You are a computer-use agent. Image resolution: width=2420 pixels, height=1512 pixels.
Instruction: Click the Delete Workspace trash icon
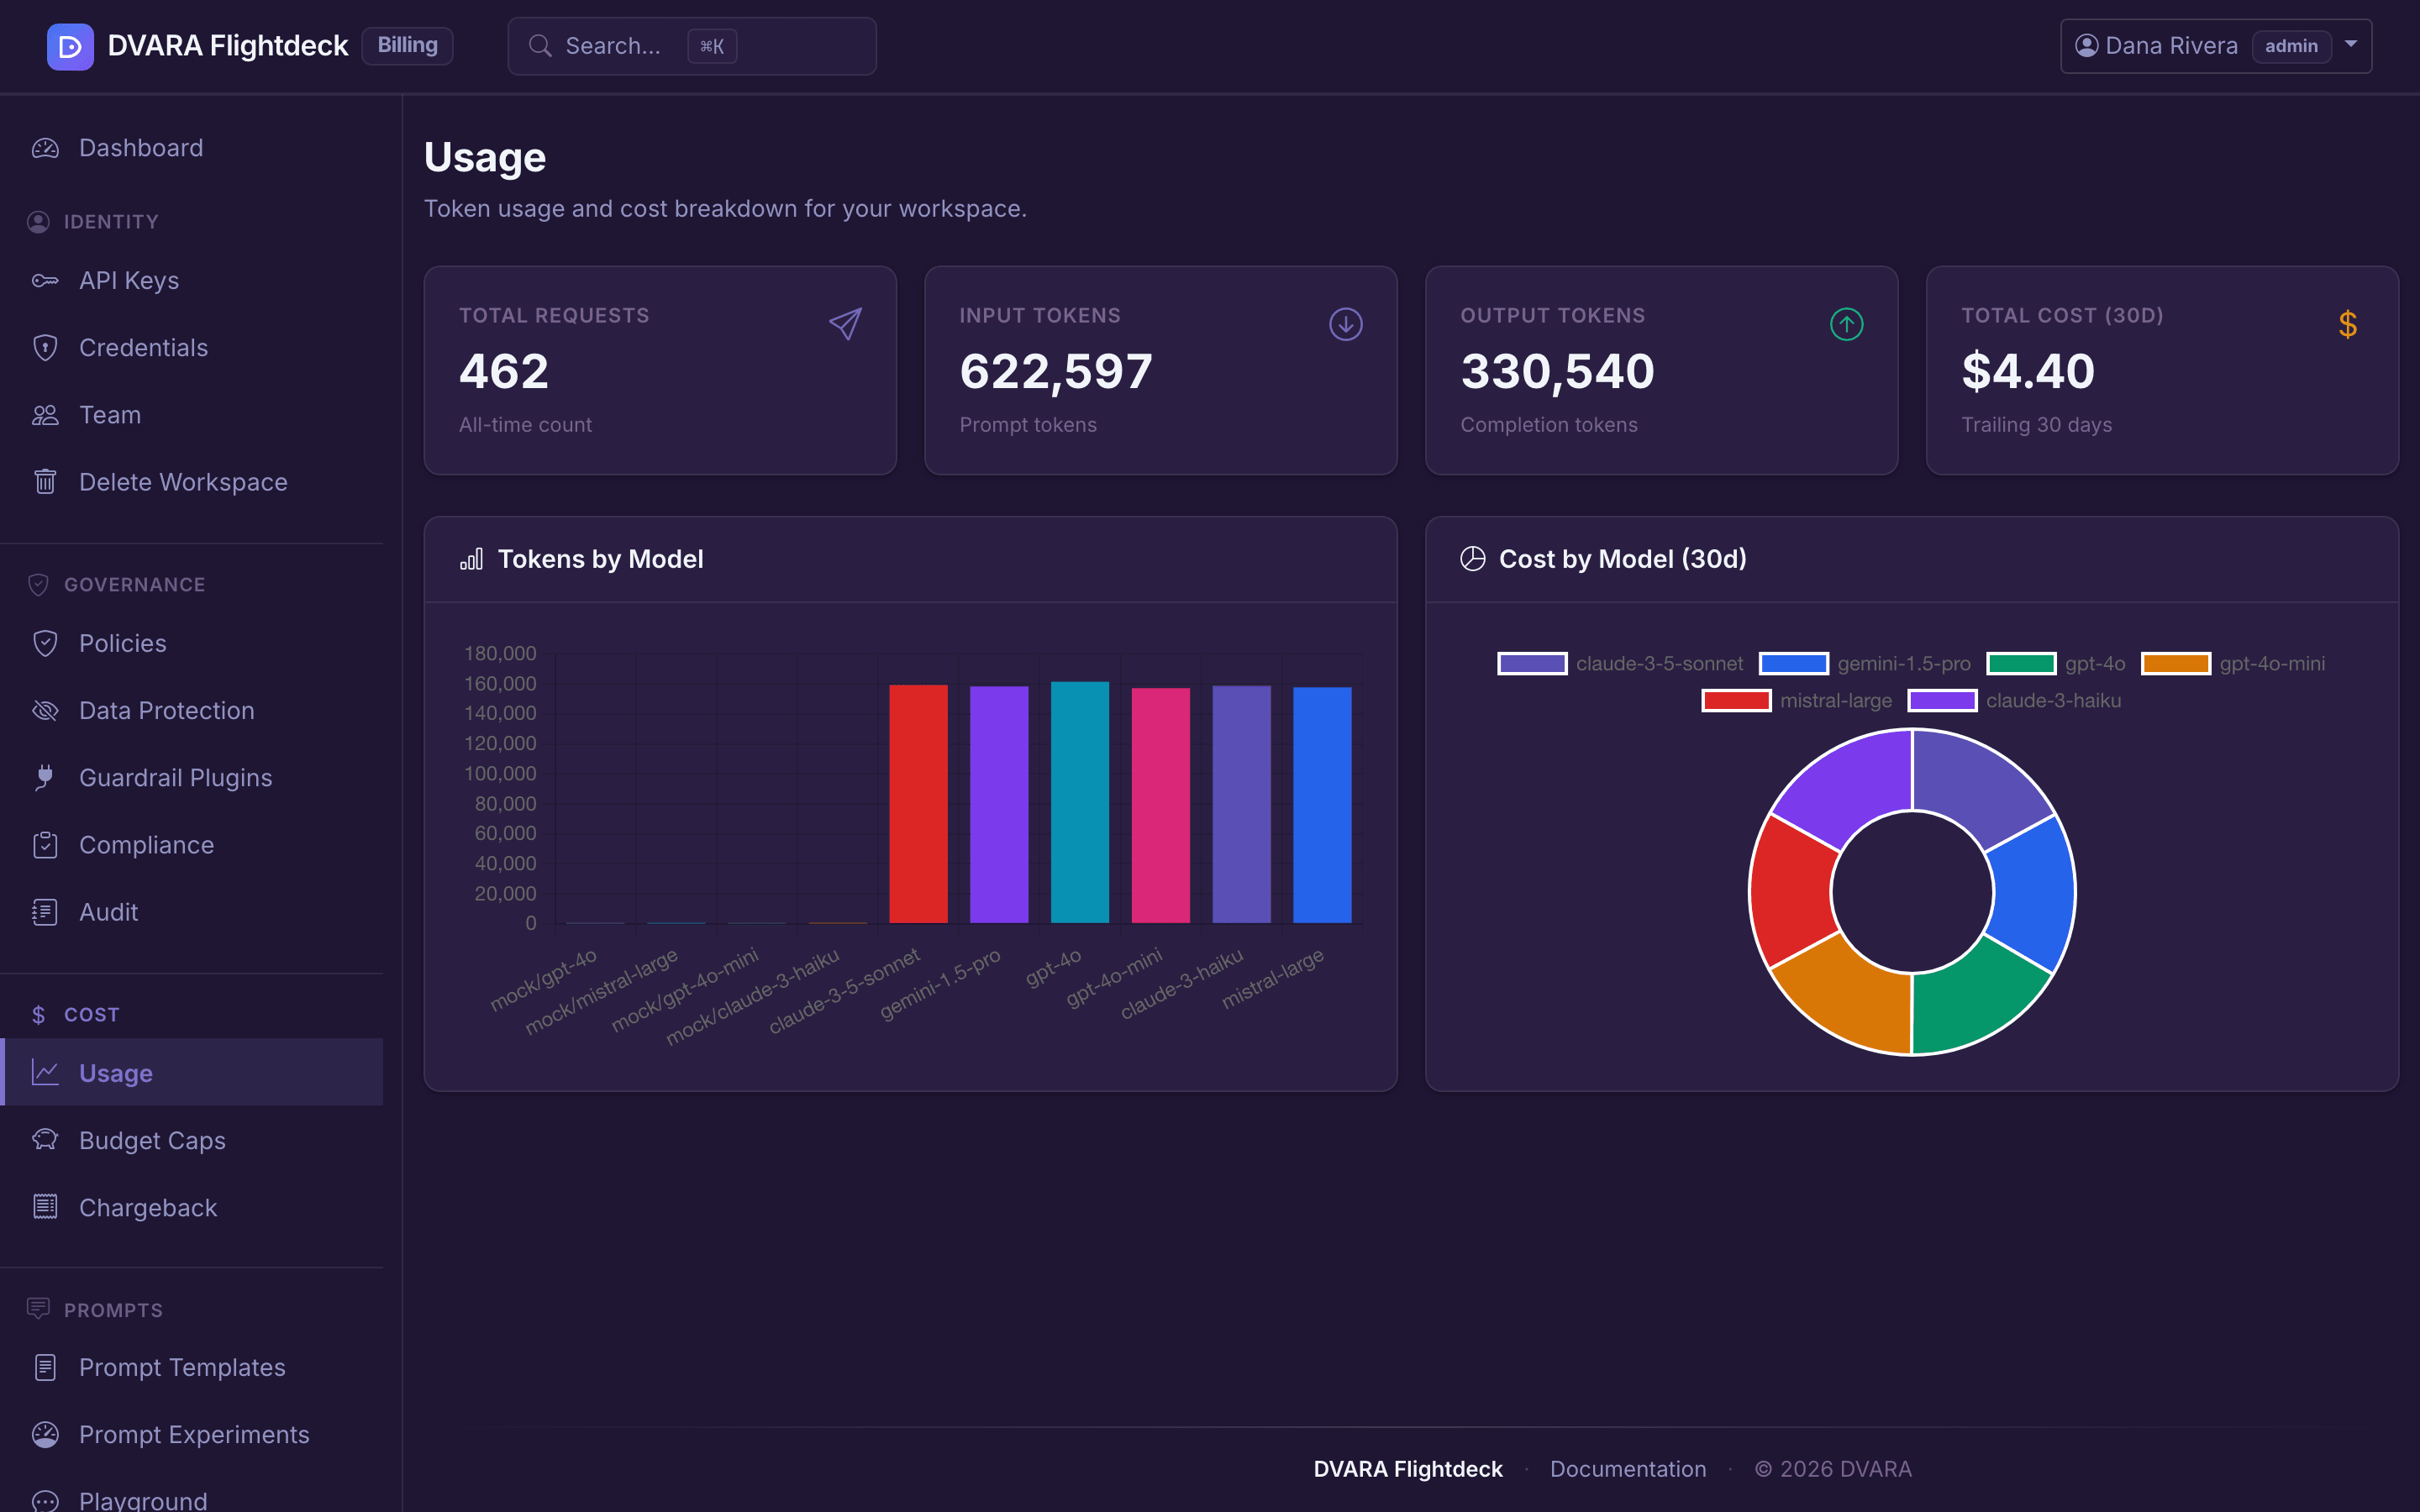(45, 482)
